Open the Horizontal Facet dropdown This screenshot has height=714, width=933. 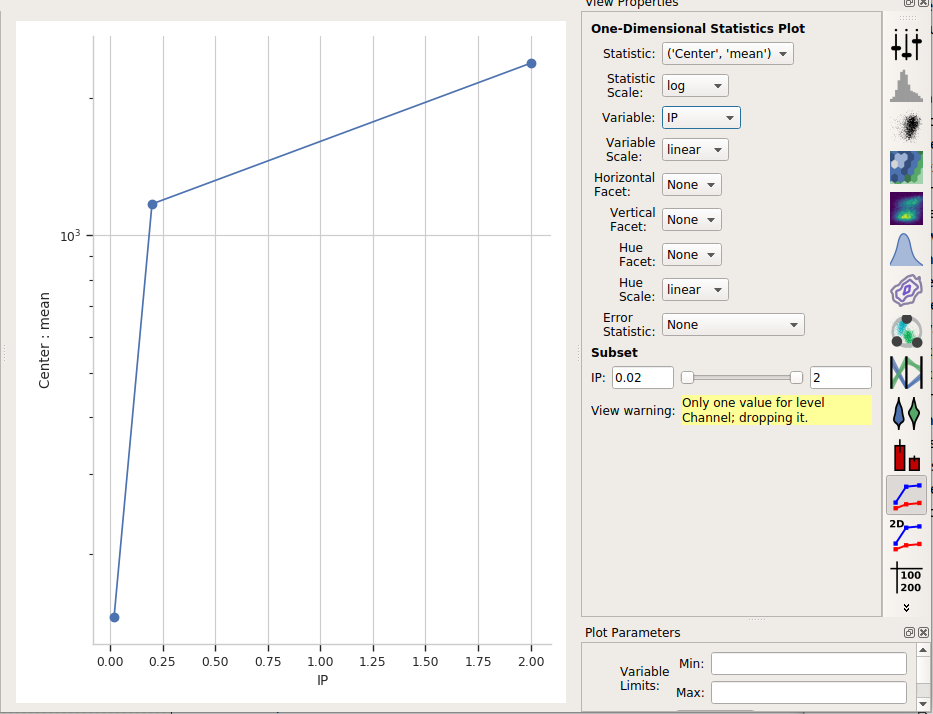691,184
